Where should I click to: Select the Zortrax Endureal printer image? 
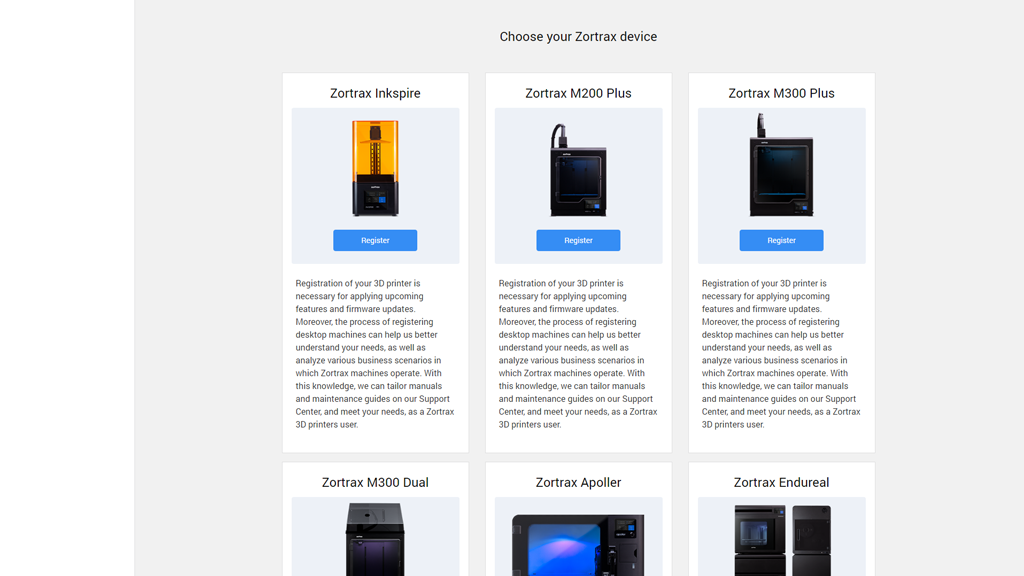[x=782, y=540]
